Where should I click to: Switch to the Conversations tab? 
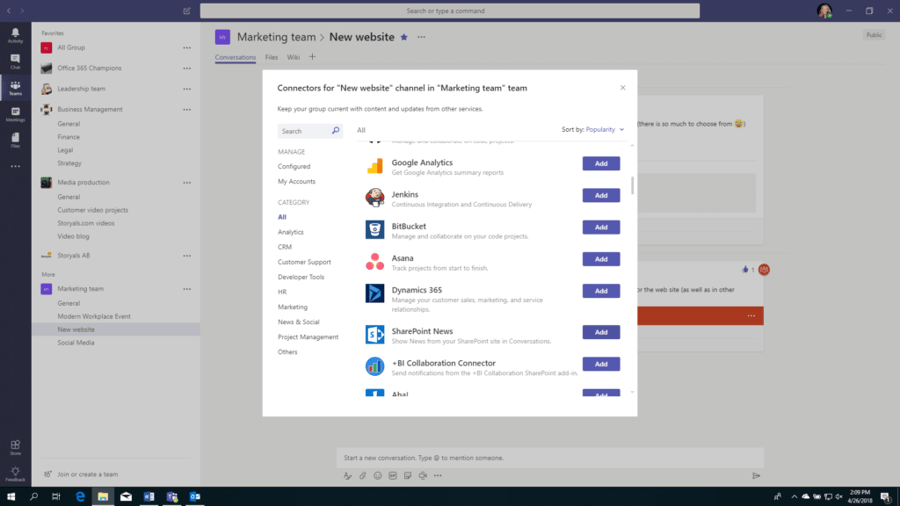pos(235,57)
